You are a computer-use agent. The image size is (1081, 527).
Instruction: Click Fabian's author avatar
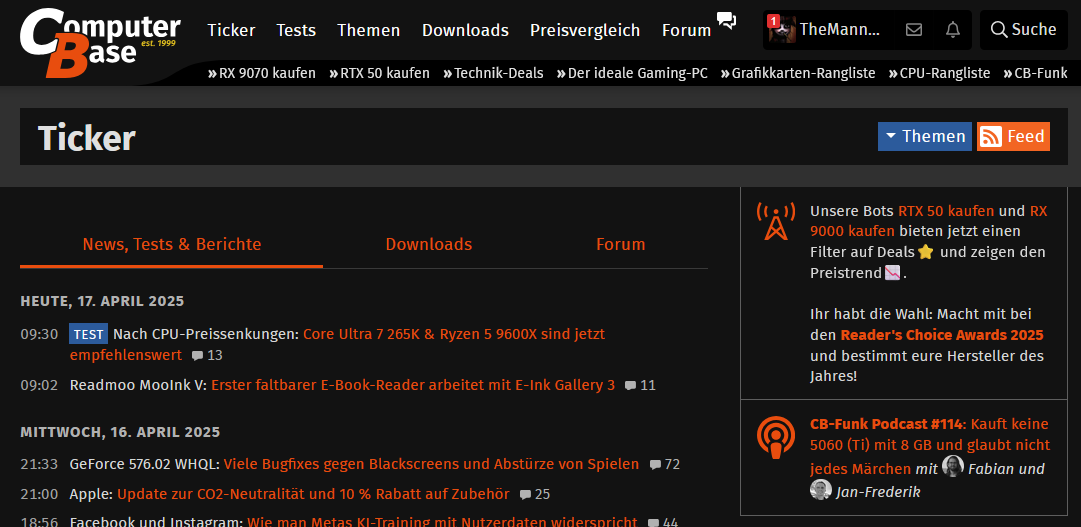953,467
